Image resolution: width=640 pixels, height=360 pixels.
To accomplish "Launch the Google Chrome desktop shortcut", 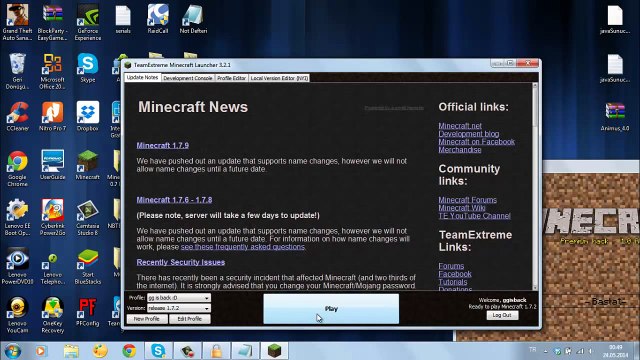I will (x=17, y=169).
